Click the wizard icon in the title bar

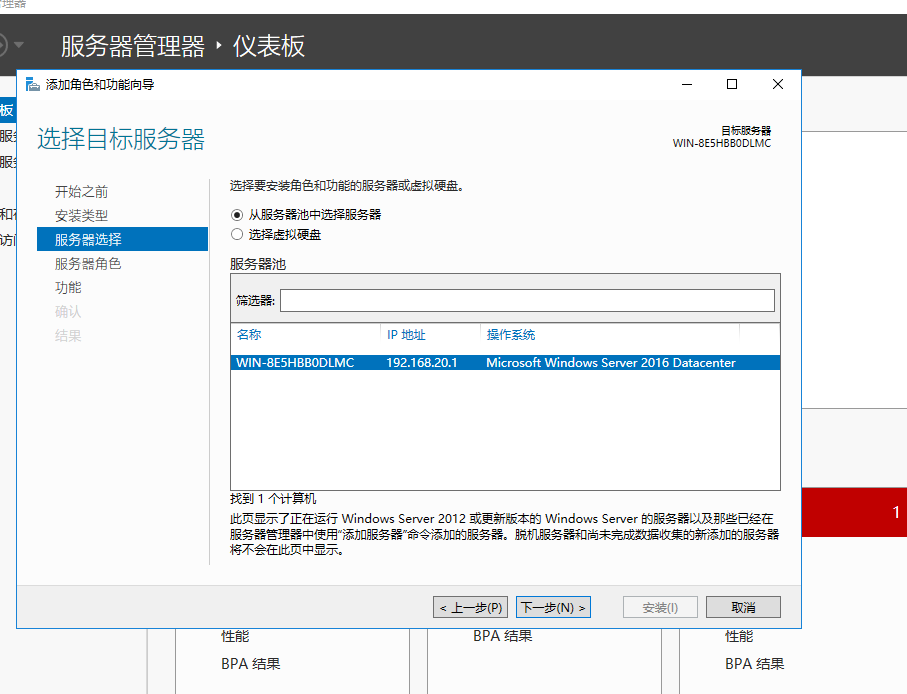(x=32, y=84)
